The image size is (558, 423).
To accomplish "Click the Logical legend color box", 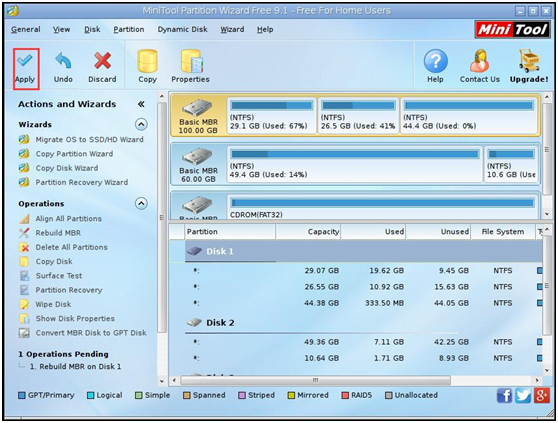I will 91,395.
